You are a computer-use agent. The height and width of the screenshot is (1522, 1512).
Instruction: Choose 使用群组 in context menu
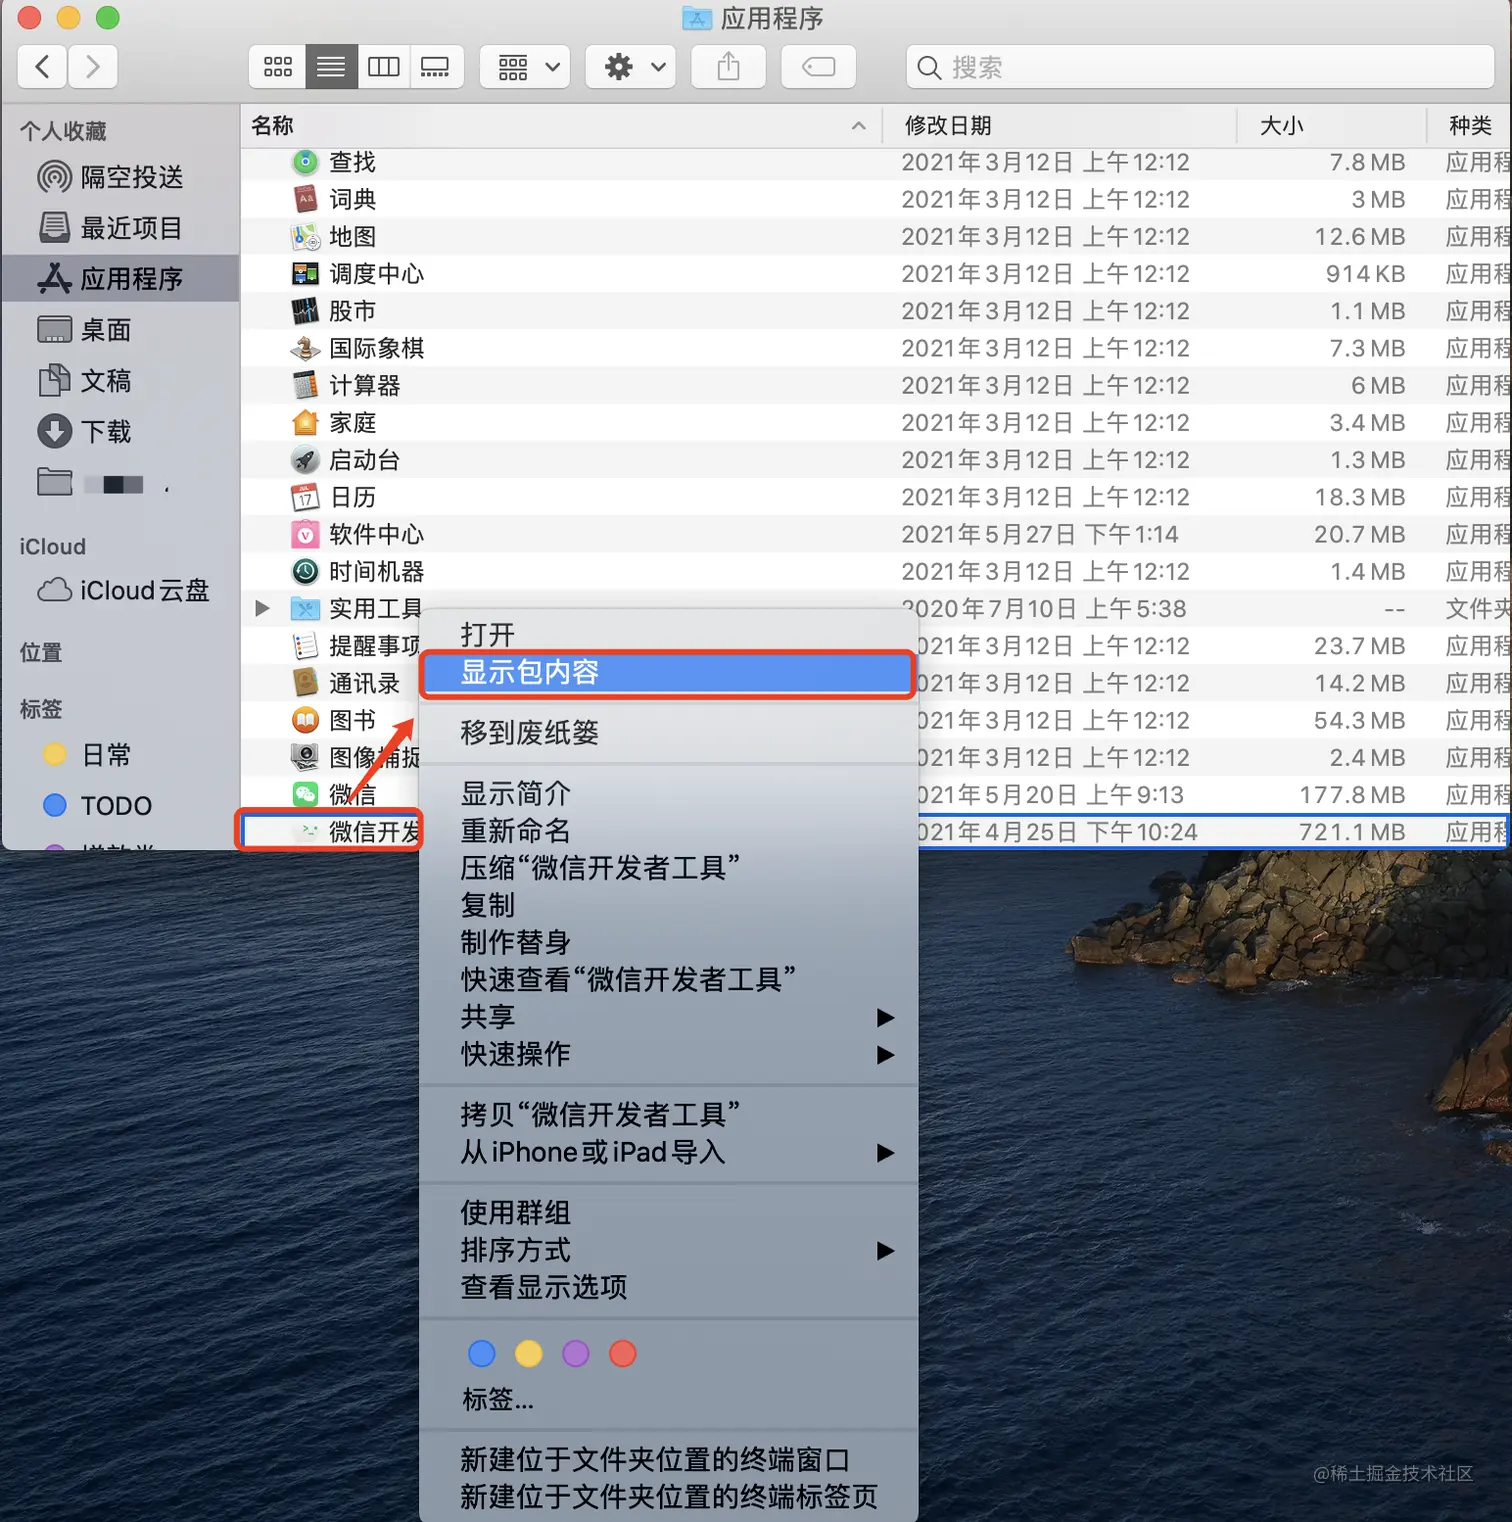(x=668, y=1213)
